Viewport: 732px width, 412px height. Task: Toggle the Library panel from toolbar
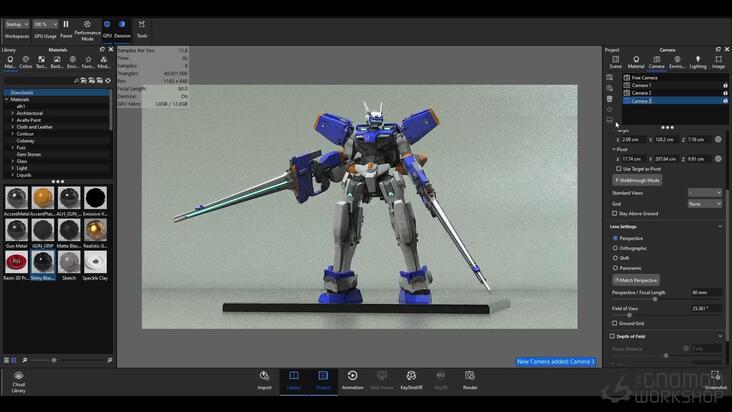point(294,380)
